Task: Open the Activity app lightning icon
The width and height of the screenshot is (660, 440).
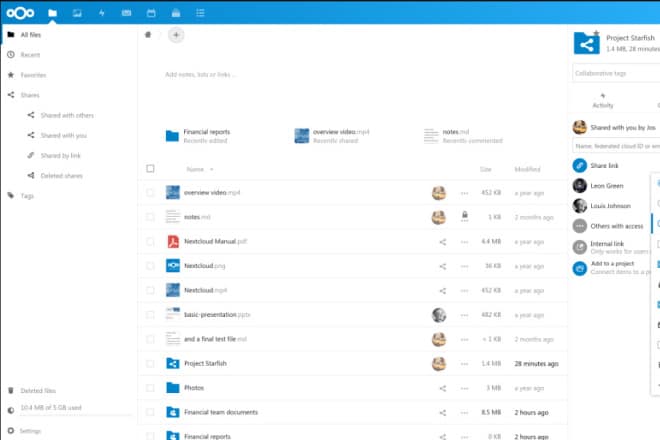Action: 102,13
